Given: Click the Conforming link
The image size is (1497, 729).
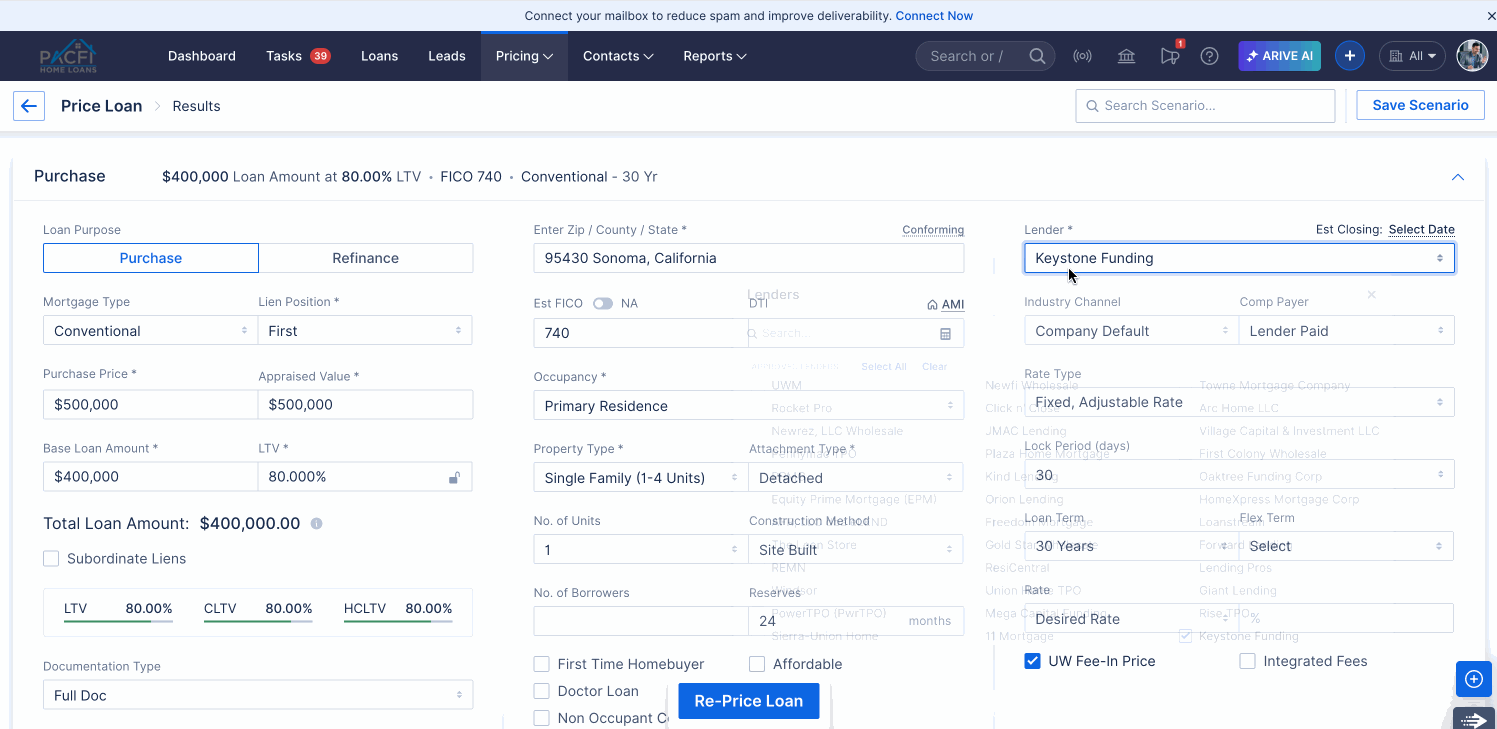Looking at the screenshot, I should [x=933, y=229].
